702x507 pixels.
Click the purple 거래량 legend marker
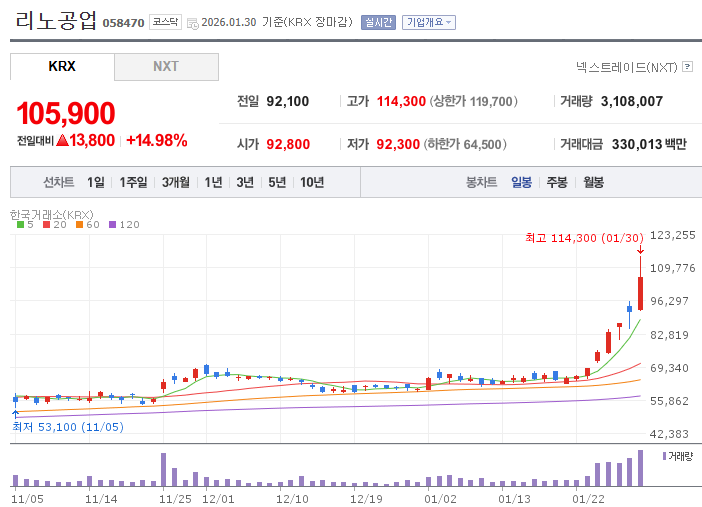coord(664,456)
